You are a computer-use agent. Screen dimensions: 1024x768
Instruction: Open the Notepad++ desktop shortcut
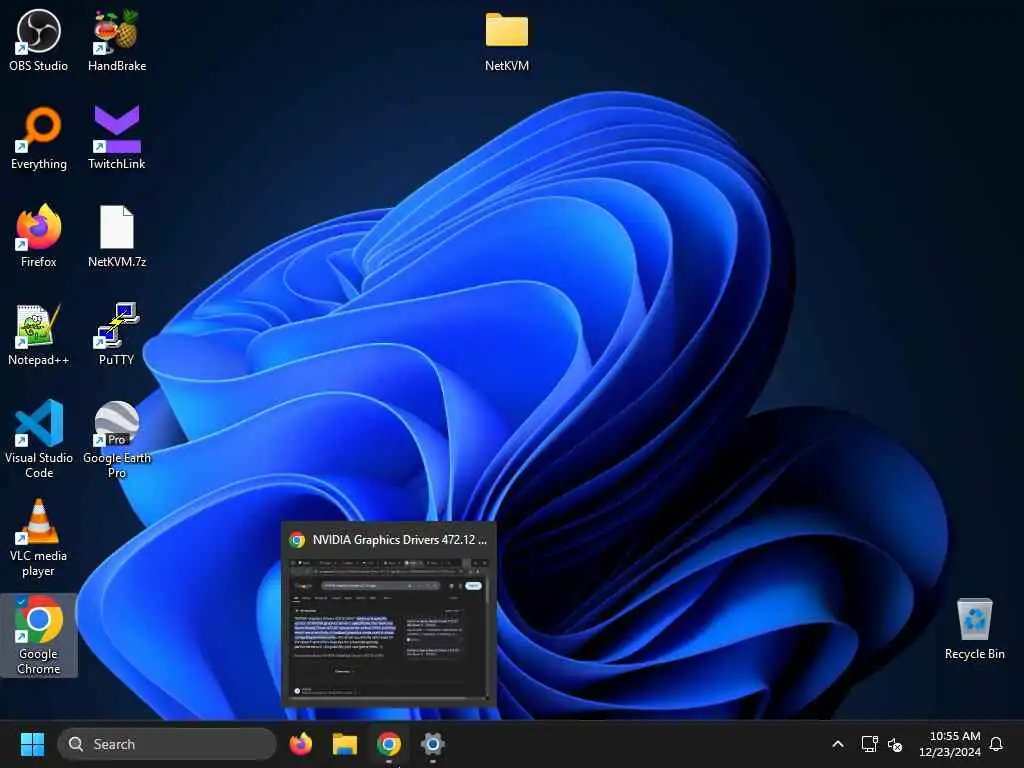(39, 333)
